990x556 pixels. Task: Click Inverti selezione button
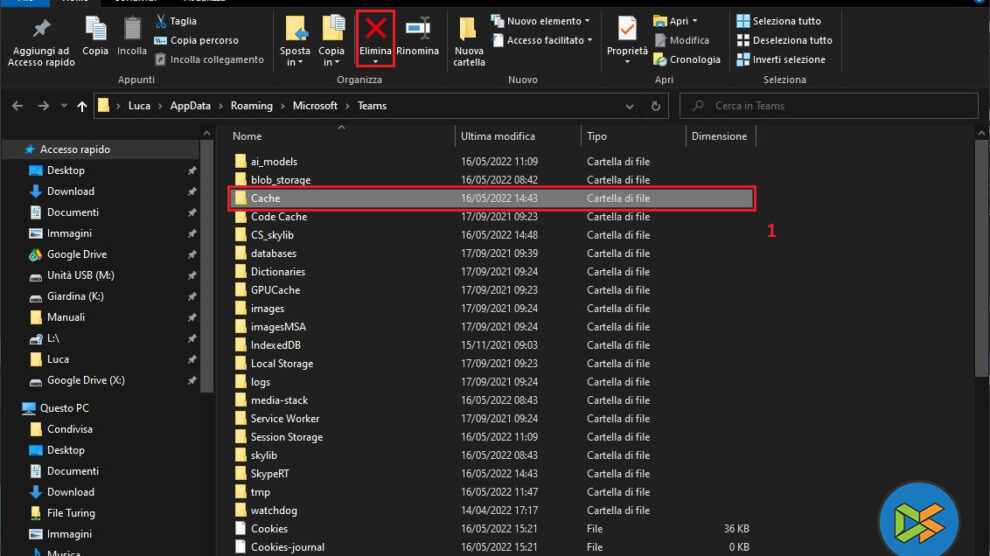coord(781,59)
